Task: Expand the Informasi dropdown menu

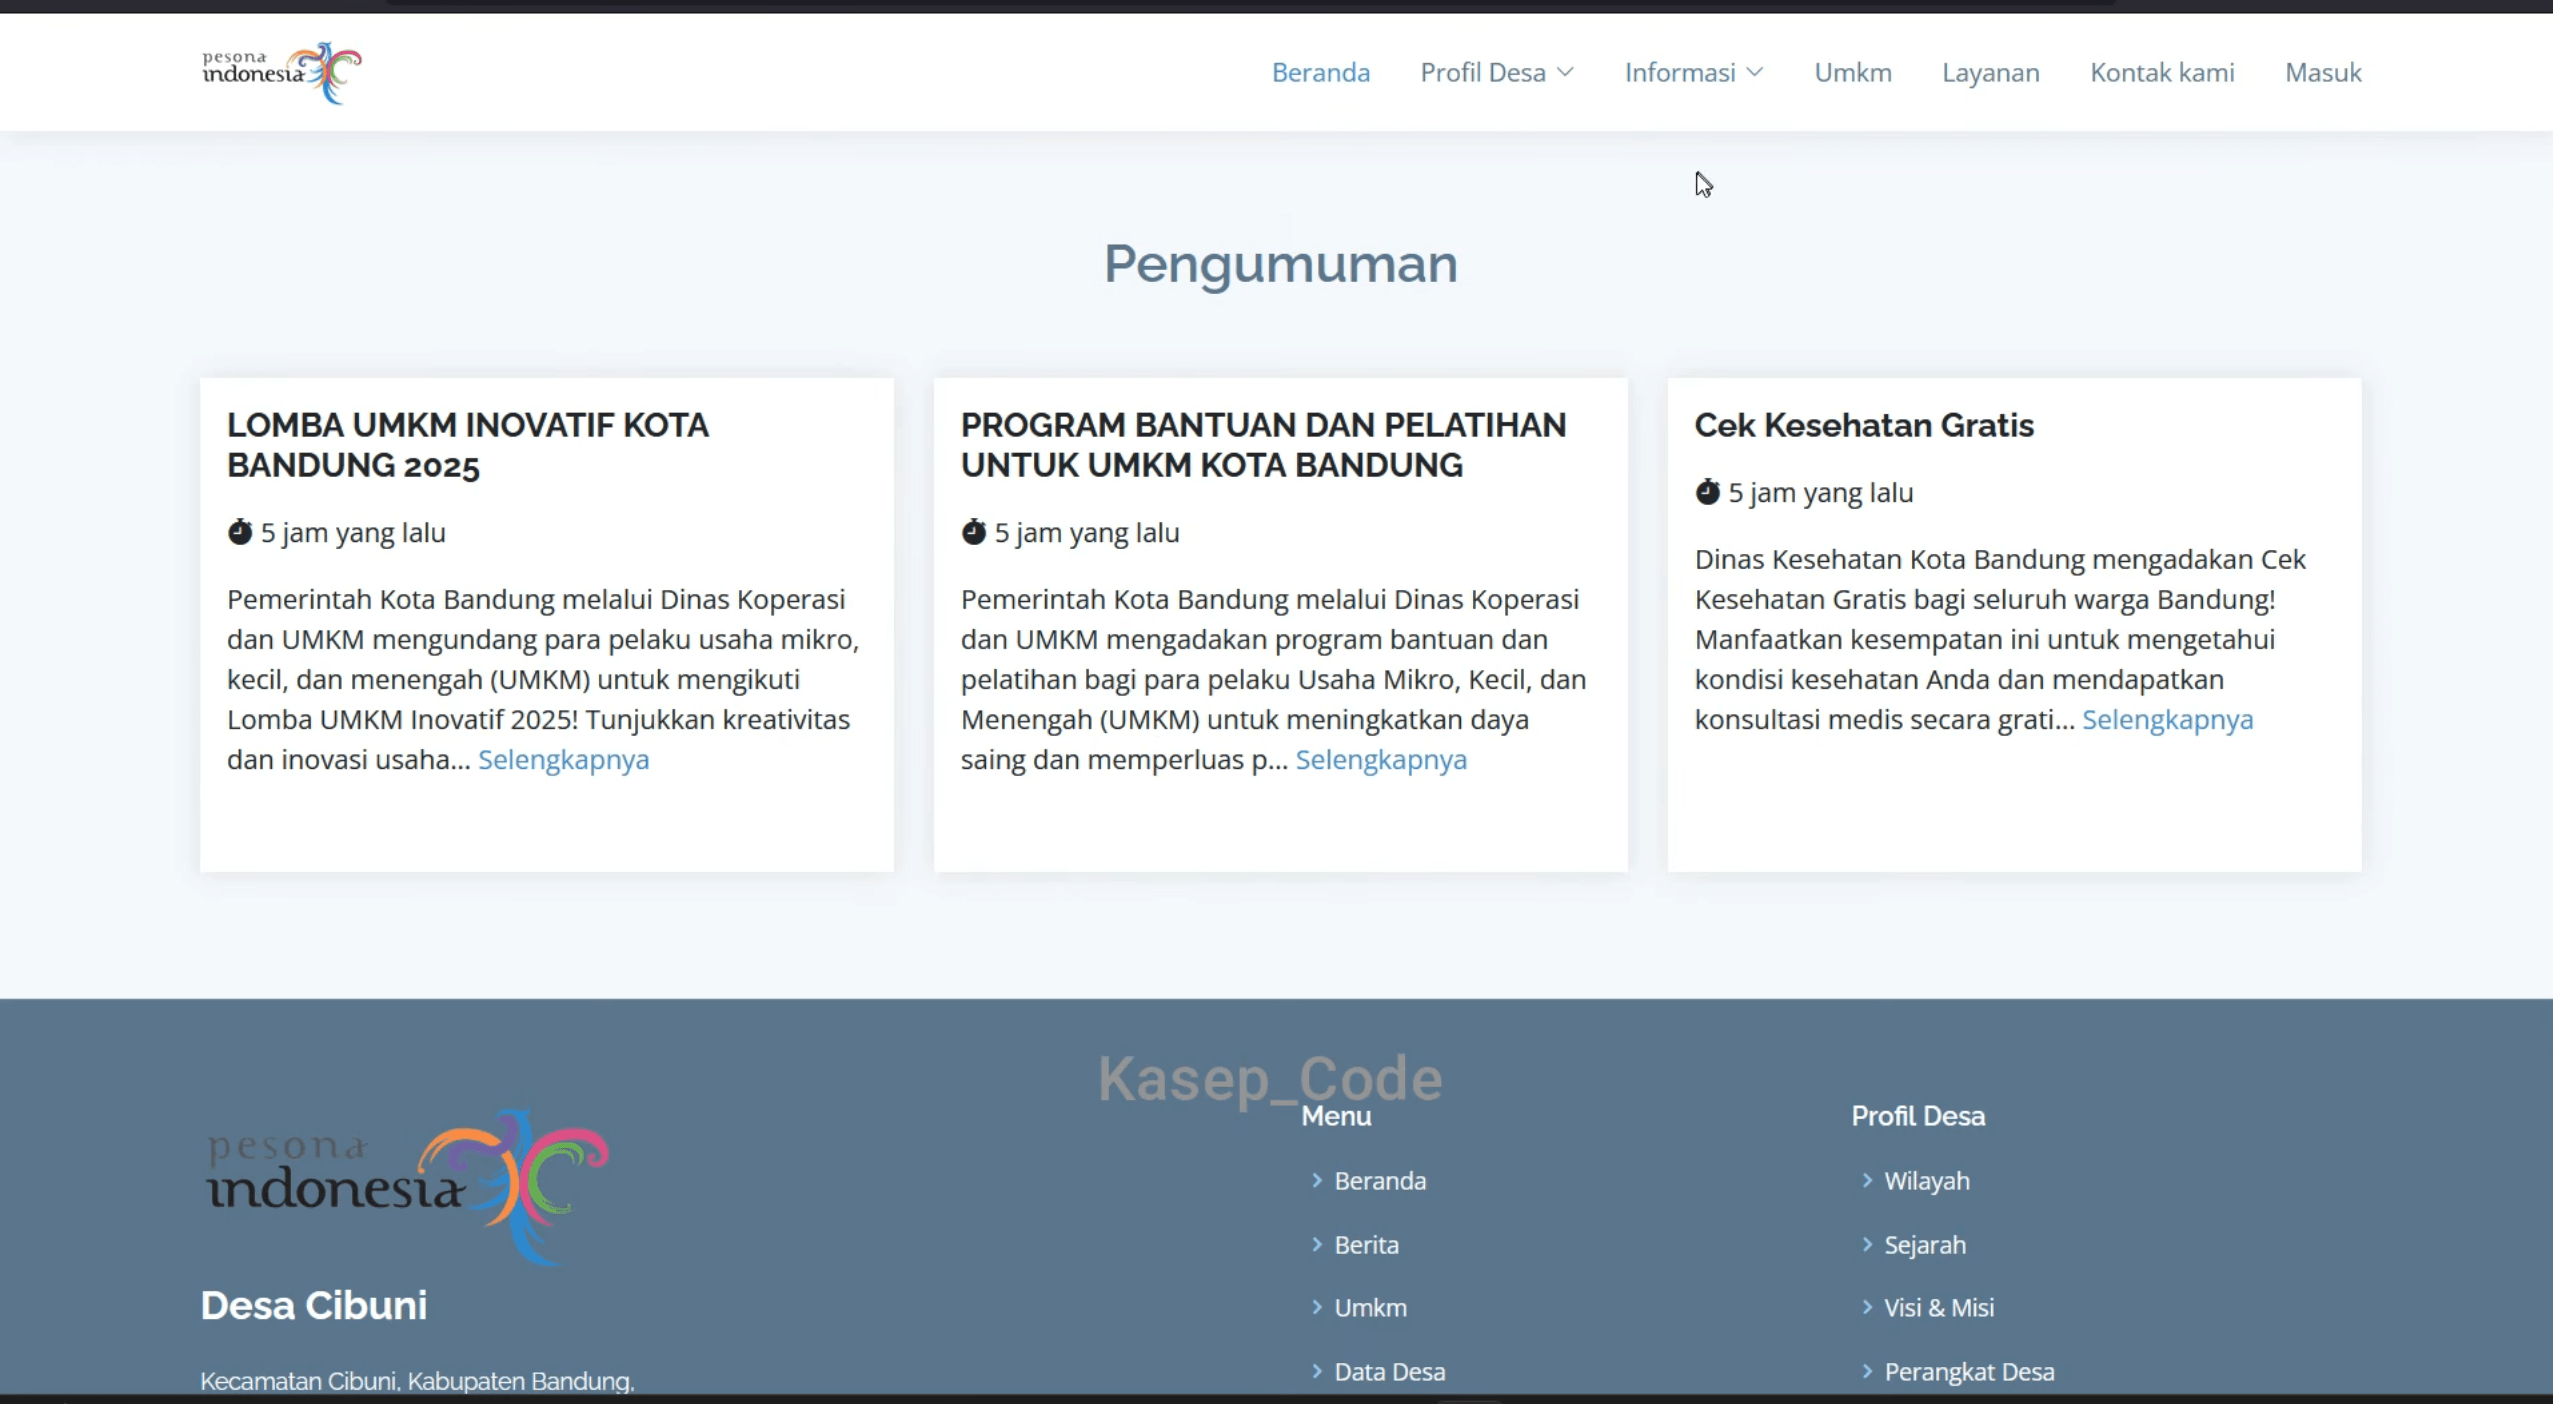Action: [x=1694, y=72]
